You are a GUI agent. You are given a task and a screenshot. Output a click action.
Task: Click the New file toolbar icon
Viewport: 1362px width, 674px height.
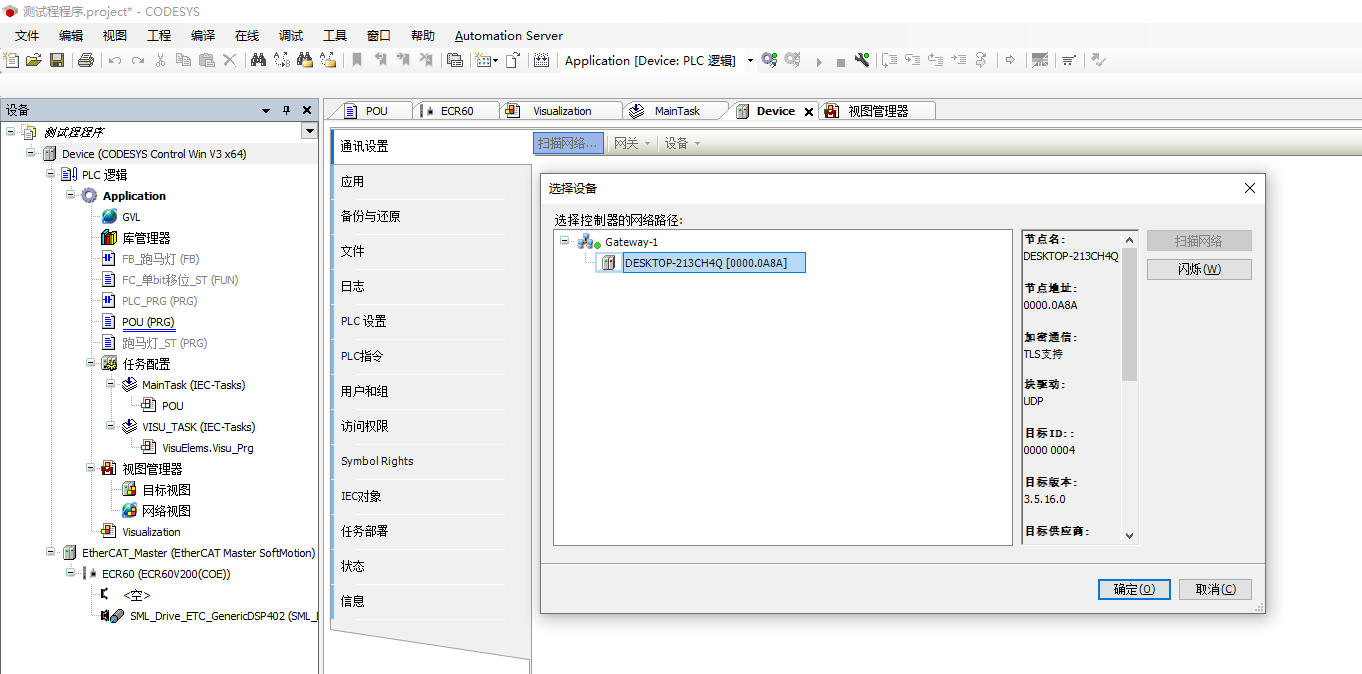[x=12, y=60]
